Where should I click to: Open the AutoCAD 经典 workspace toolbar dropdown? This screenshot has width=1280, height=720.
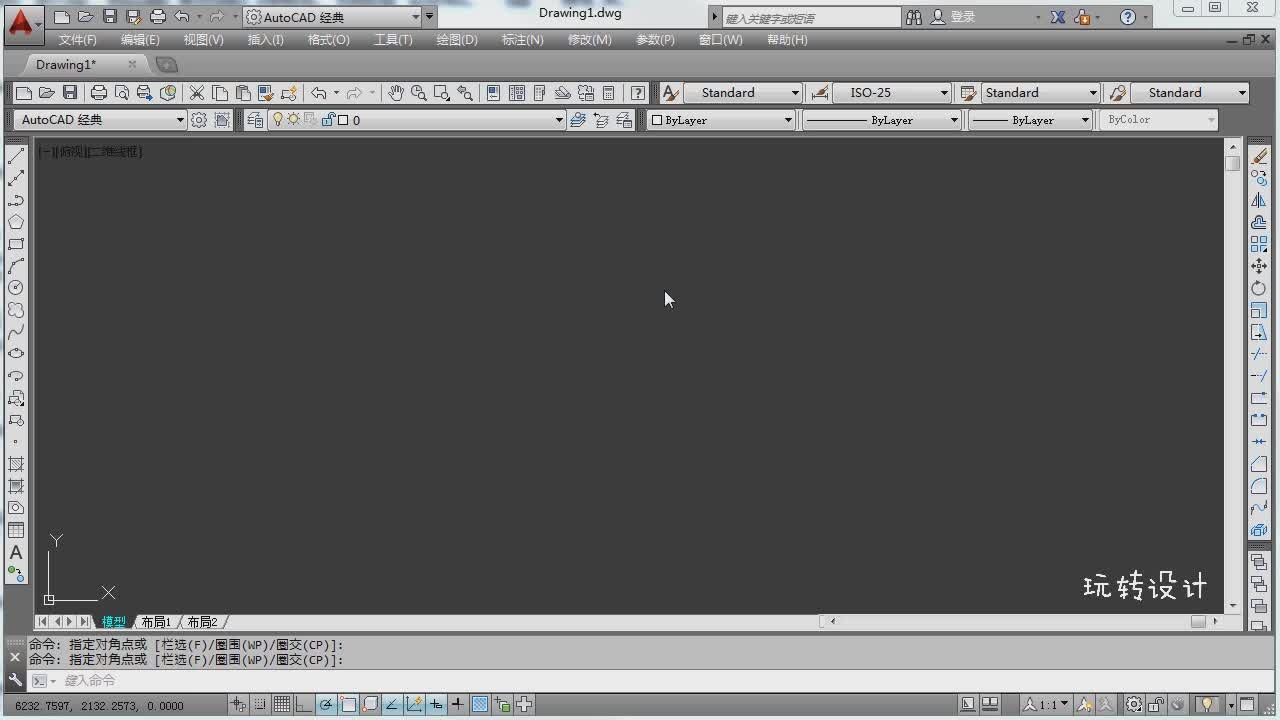point(180,120)
